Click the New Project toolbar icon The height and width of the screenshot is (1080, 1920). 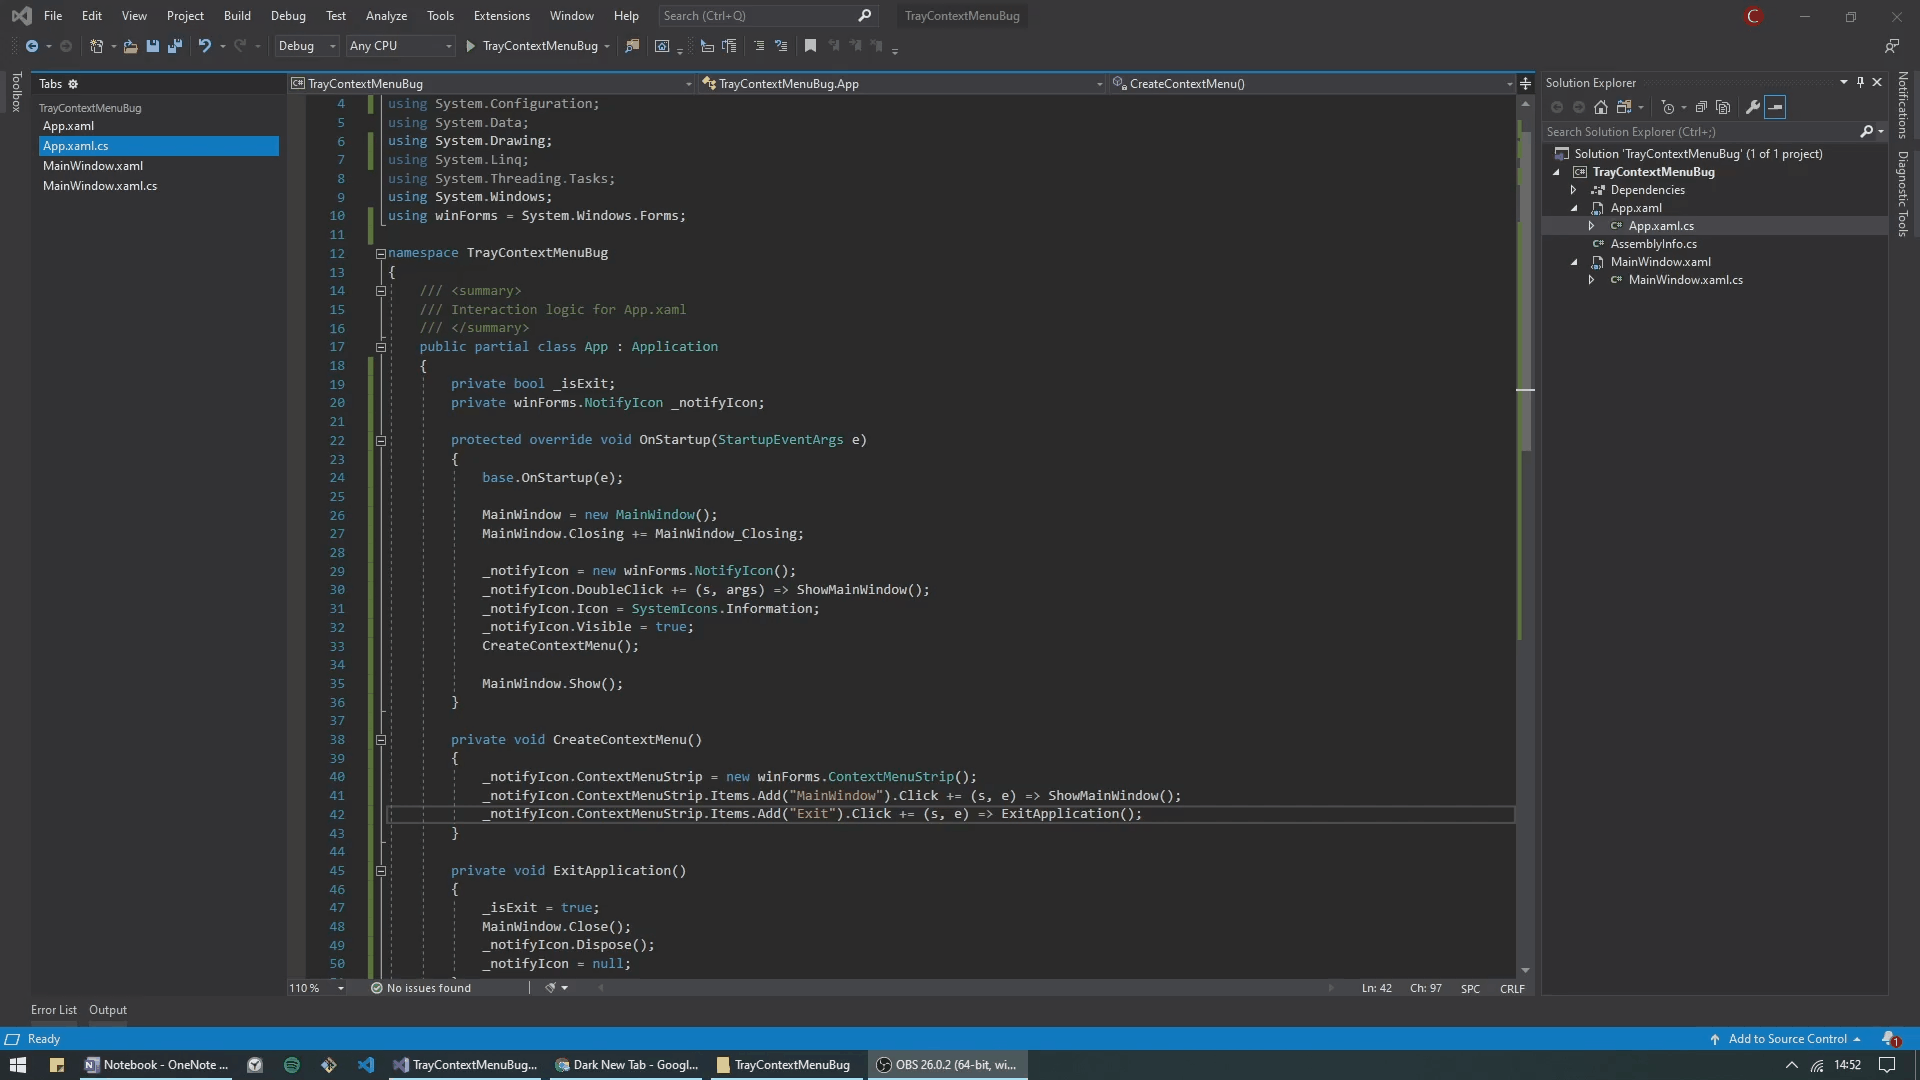tap(96, 46)
